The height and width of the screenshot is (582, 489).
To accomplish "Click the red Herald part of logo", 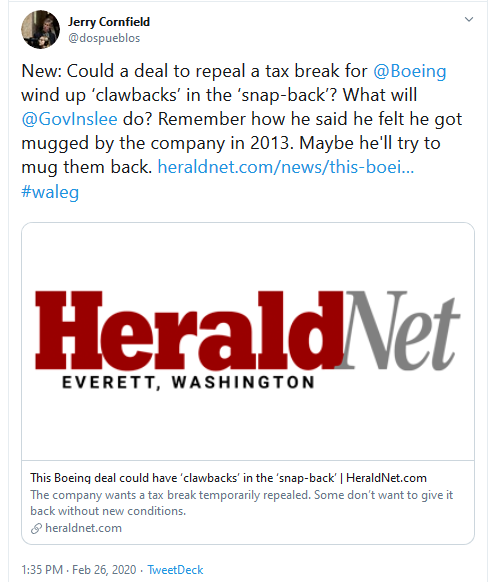I will pos(189,330).
